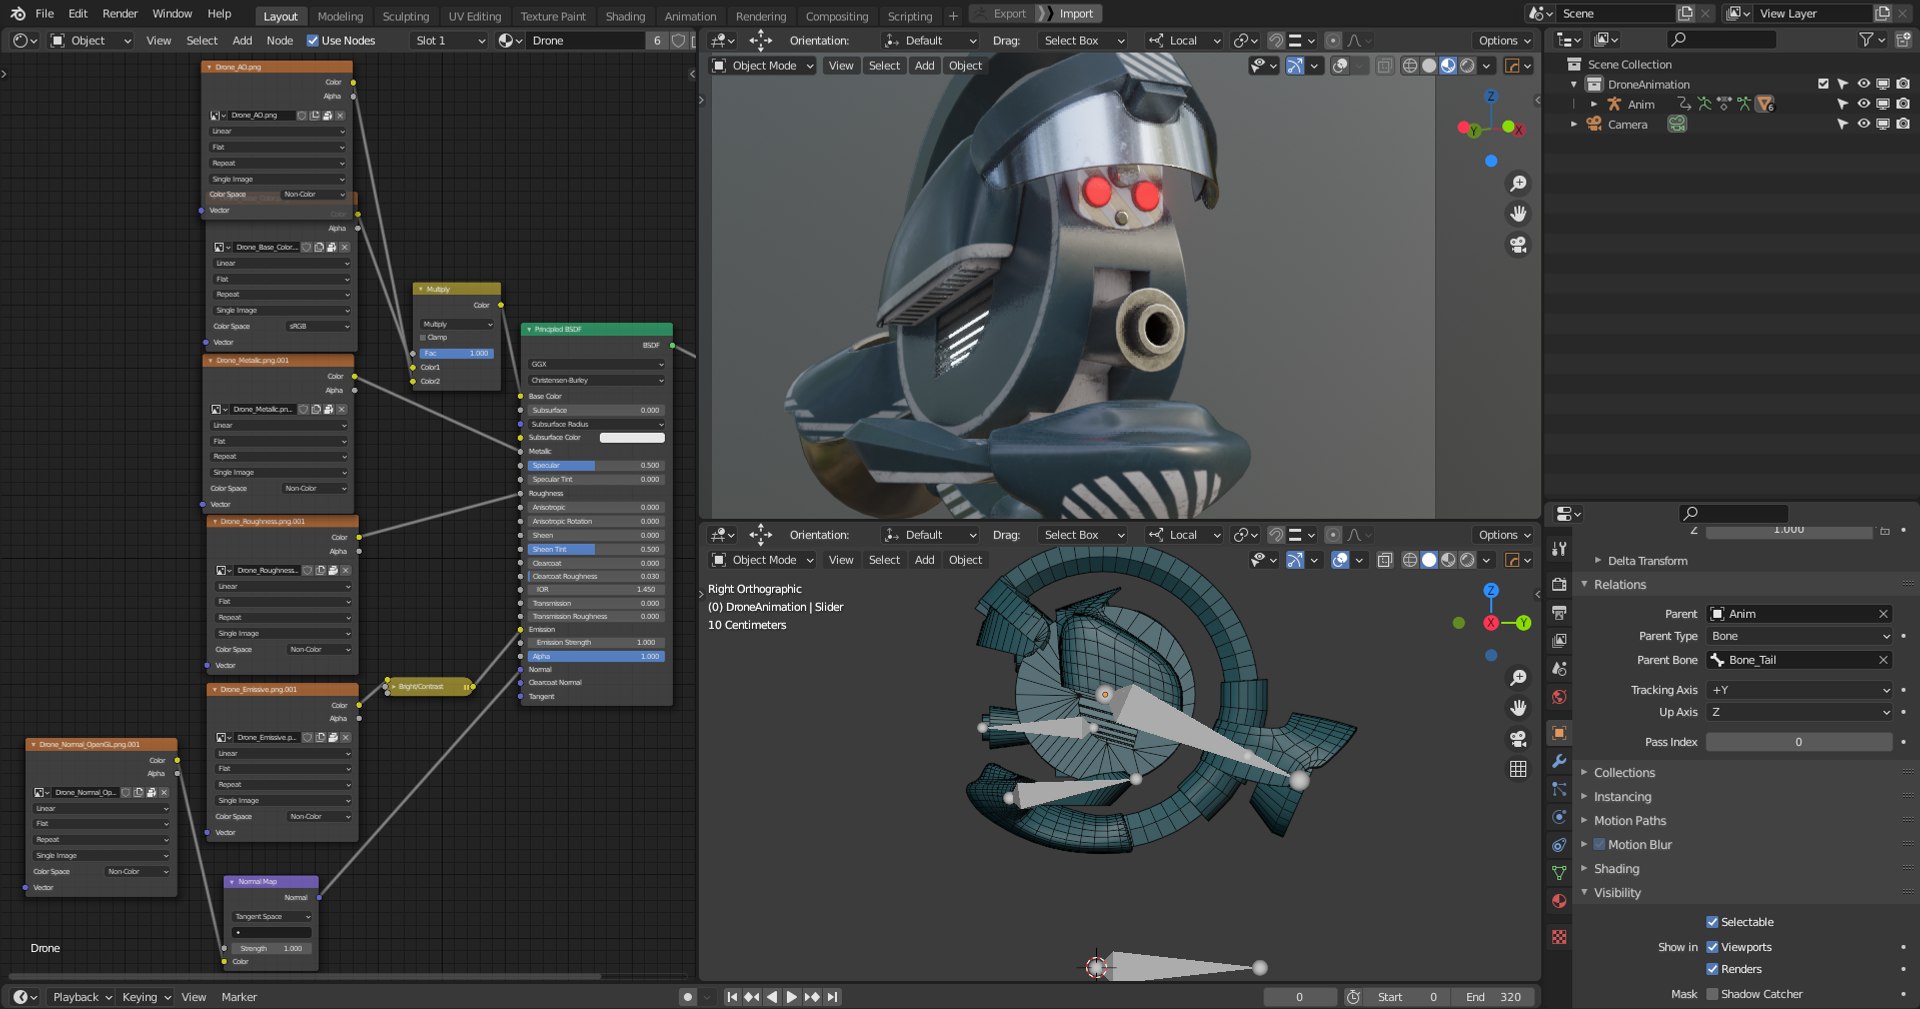Viewport: 1920px width, 1009px height.
Task: Expand the Motion Paths panel
Action: (1629, 821)
